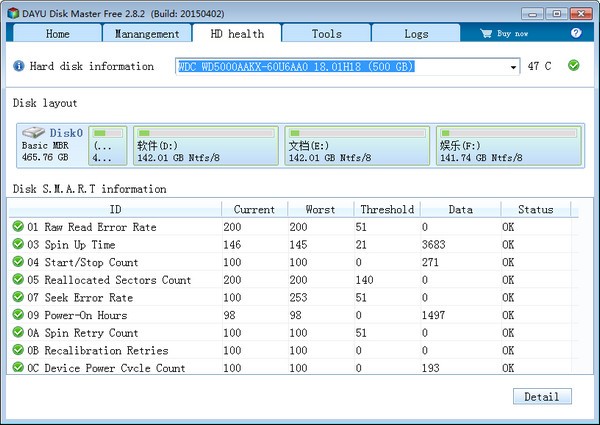
Task: Open the Logs tab
Action: 416,34
